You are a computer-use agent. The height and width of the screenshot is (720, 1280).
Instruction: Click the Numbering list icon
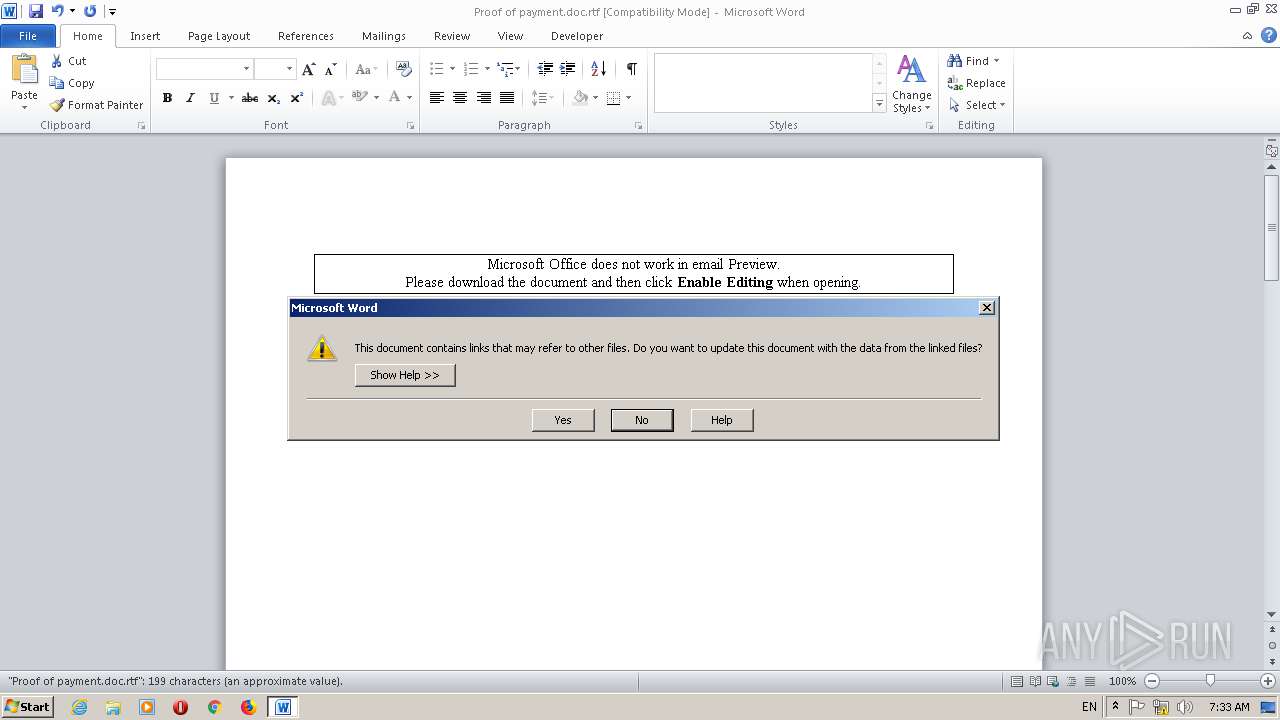[471, 69]
